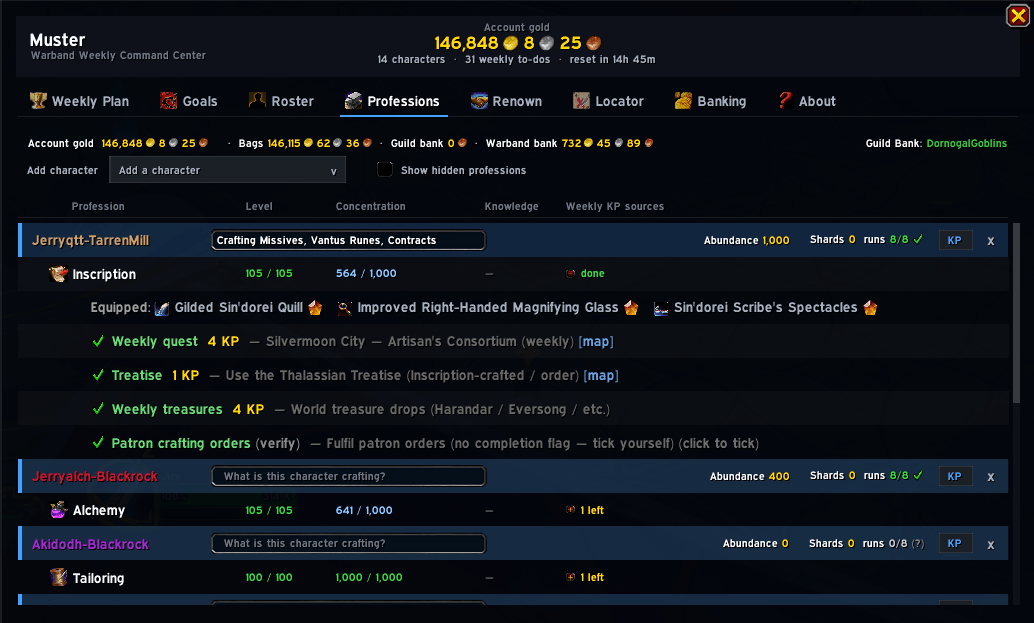Image resolution: width=1034 pixels, height=623 pixels.
Task: Switch to the Weekly Plan tab
Action: pyautogui.click(x=80, y=101)
